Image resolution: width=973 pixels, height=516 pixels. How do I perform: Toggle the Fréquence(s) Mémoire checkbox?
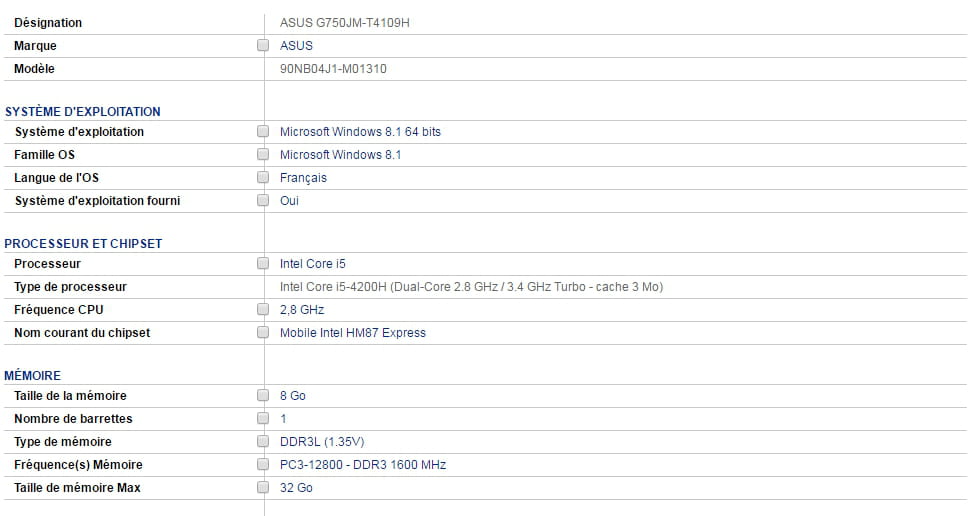coord(263,465)
